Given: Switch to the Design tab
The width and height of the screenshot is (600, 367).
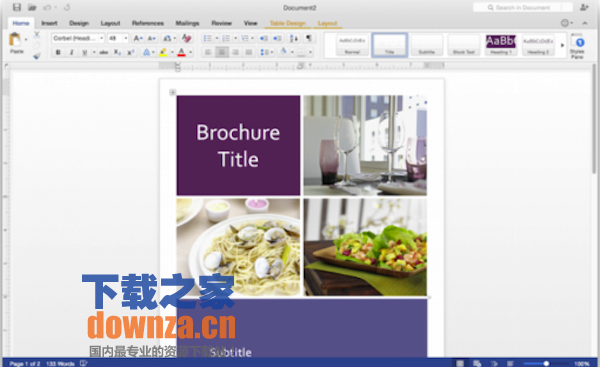Looking at the screenshot, I should (79, 23).
